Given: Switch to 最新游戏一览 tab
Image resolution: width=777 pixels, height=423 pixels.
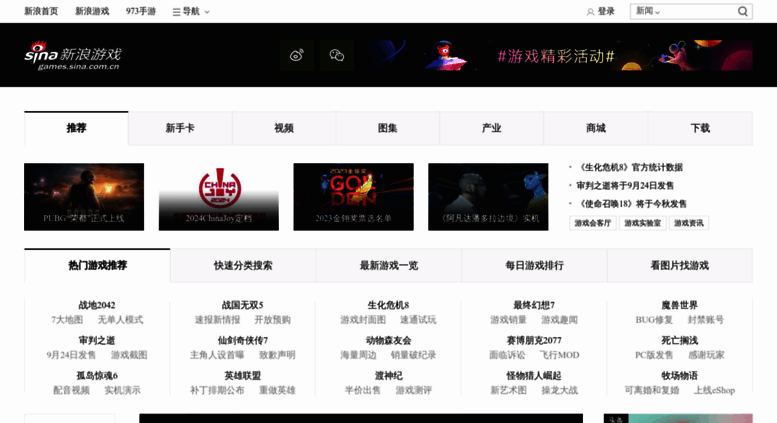Looking at the screenshot, I should pyautogui.click(x=388, y=265).
